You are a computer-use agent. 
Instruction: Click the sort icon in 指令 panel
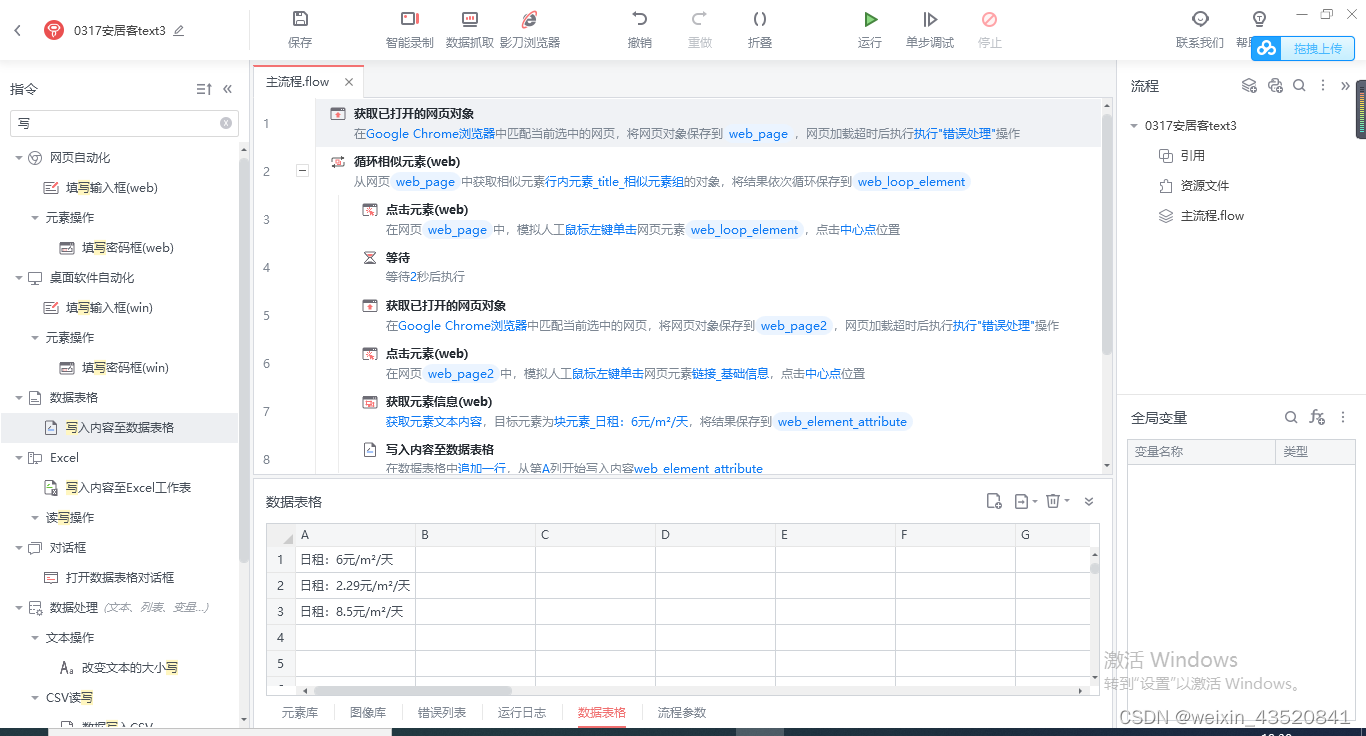204,89
